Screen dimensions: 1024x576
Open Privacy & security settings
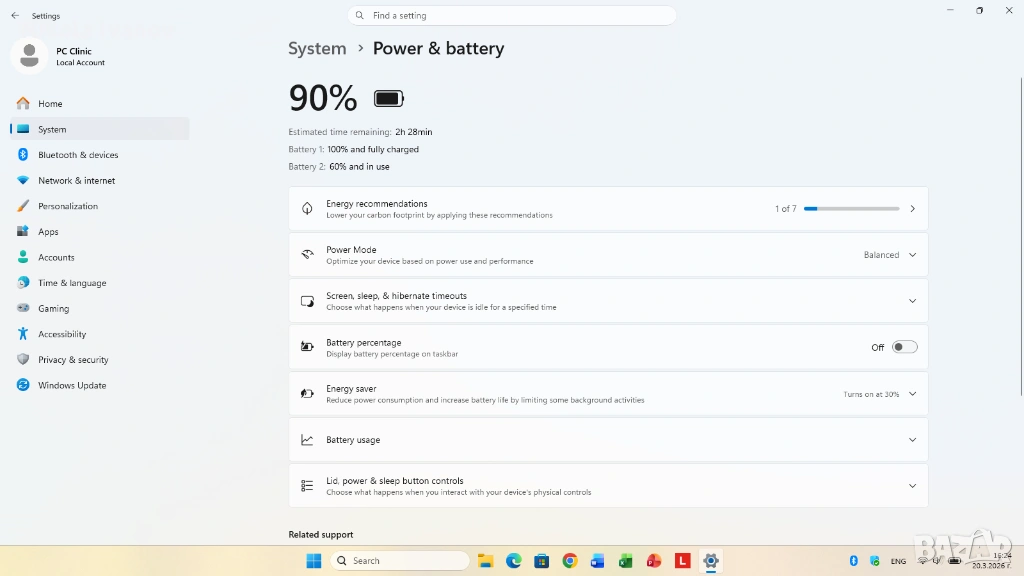tap(73, 360)
